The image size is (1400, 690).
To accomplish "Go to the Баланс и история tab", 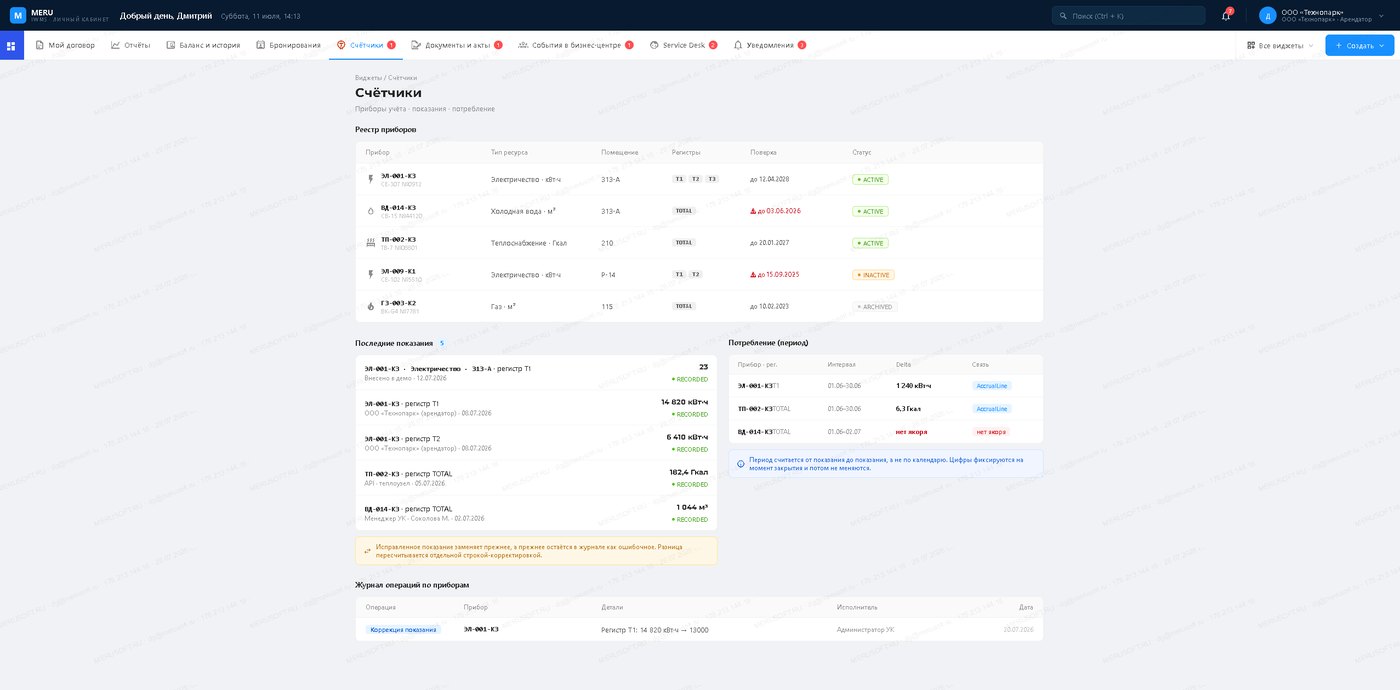I will coord(203,45).
